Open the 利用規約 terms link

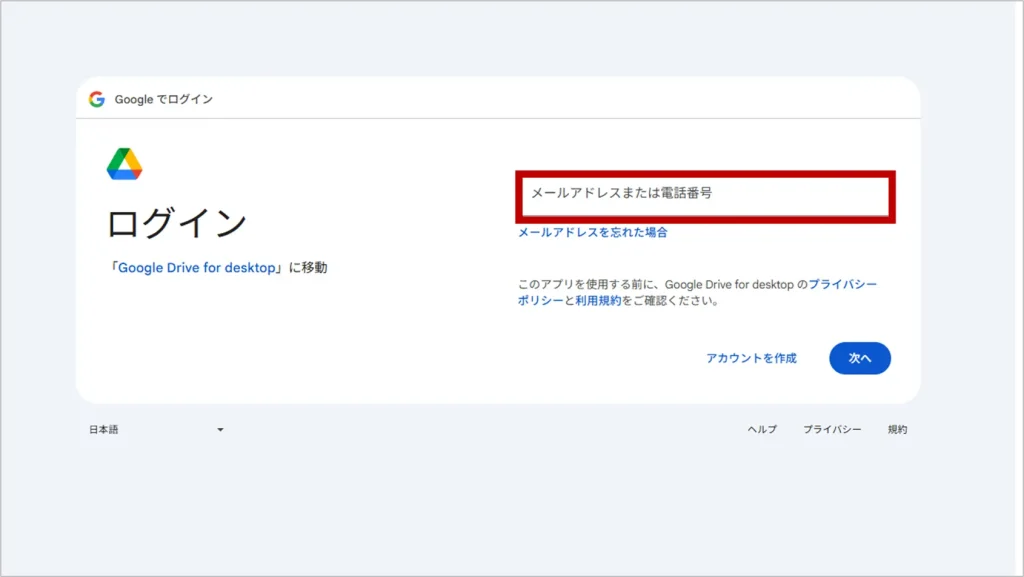598,300
